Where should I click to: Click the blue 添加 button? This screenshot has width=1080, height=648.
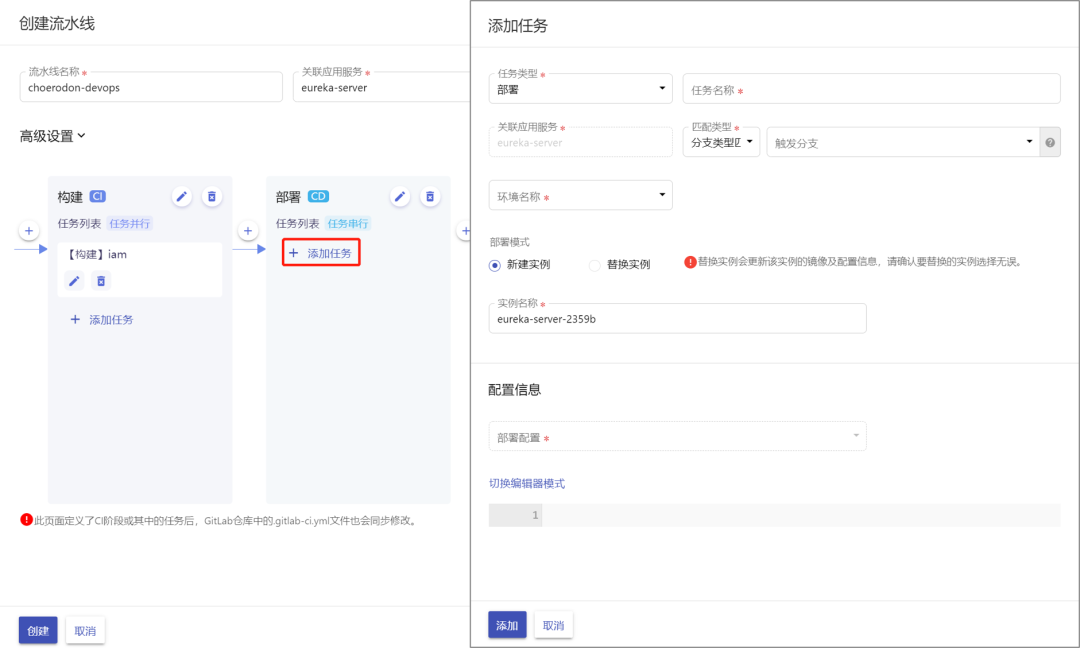[507, 625]
